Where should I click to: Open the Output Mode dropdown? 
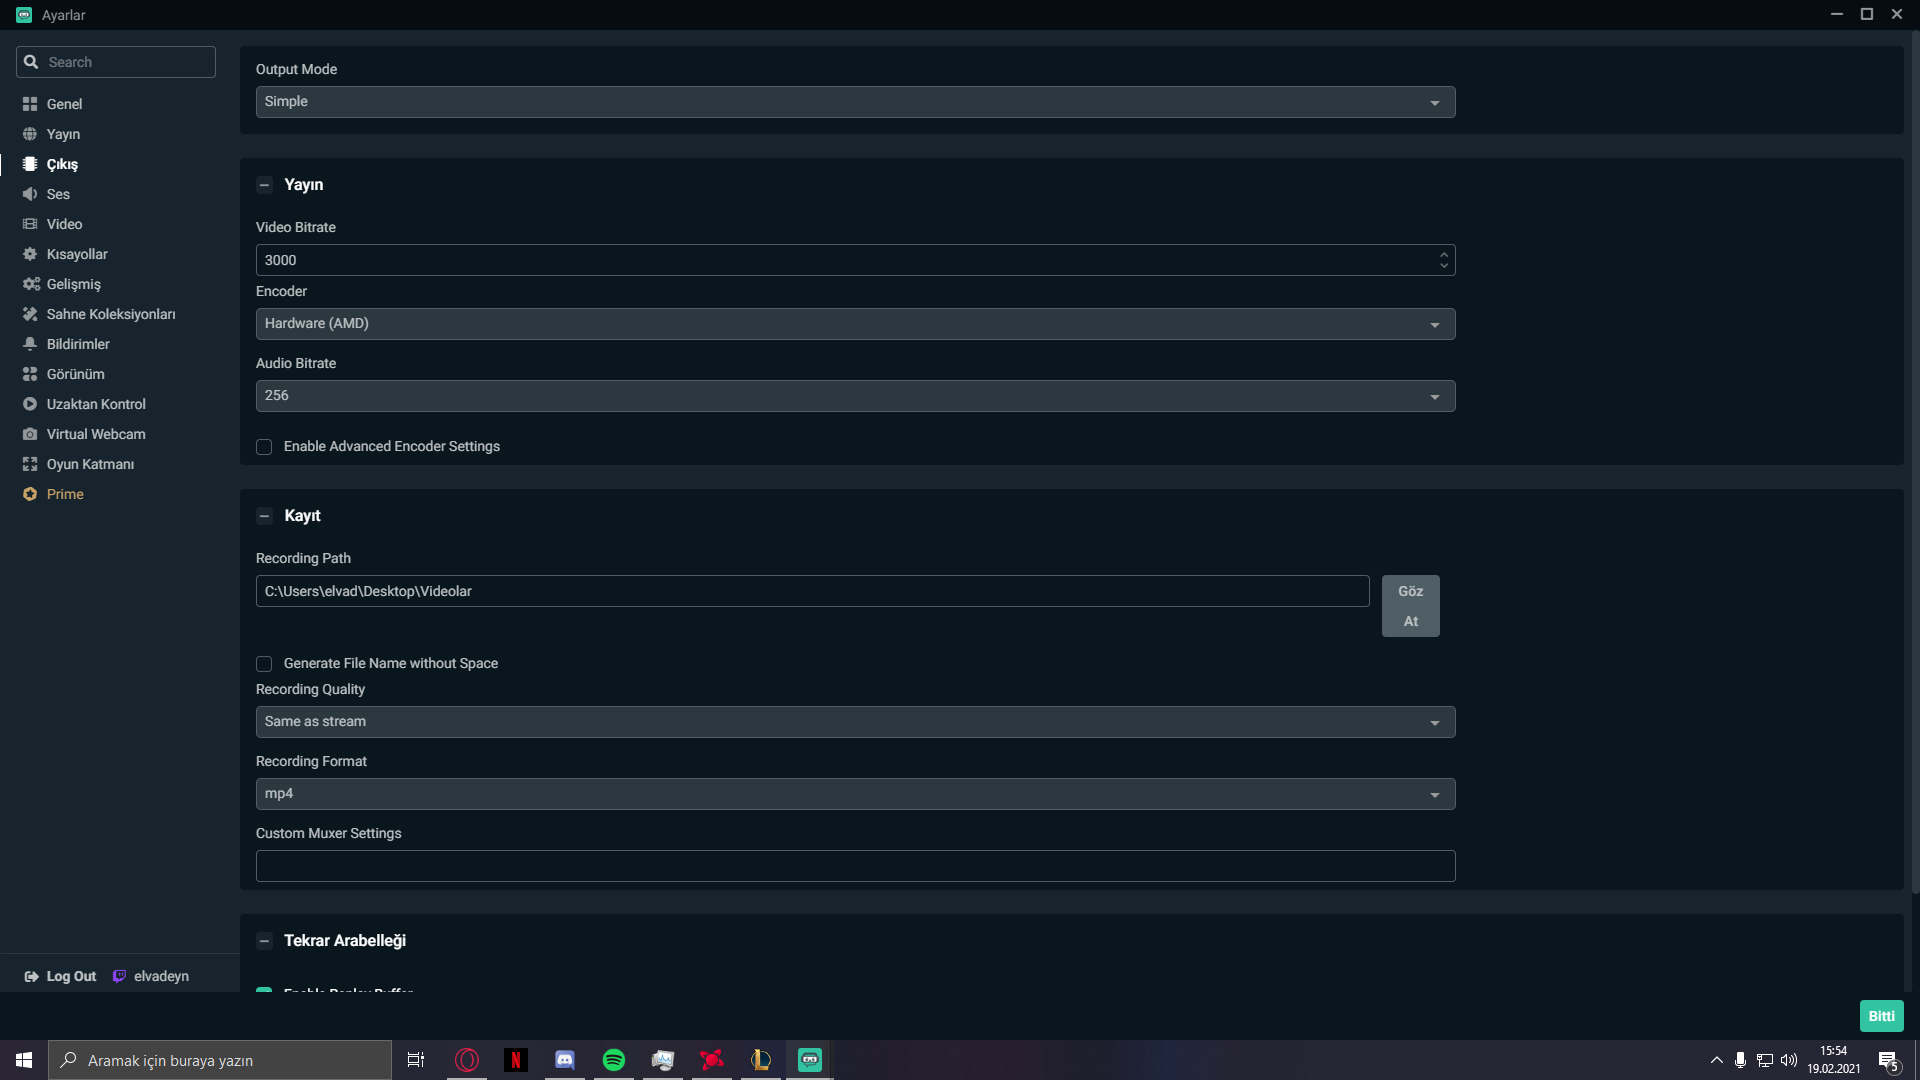pos(855,102)
